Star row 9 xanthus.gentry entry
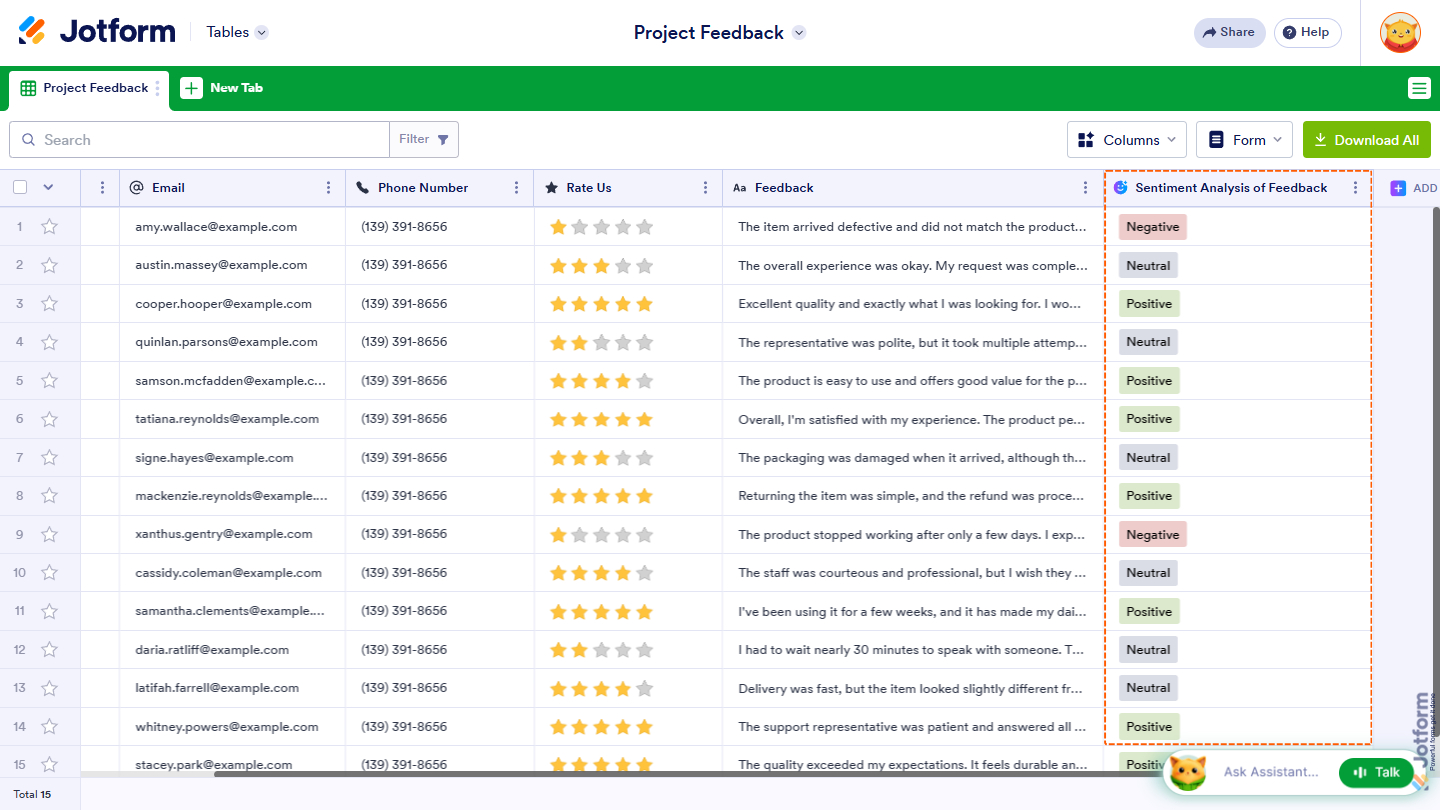1440x810 pixels. point(49,534)
